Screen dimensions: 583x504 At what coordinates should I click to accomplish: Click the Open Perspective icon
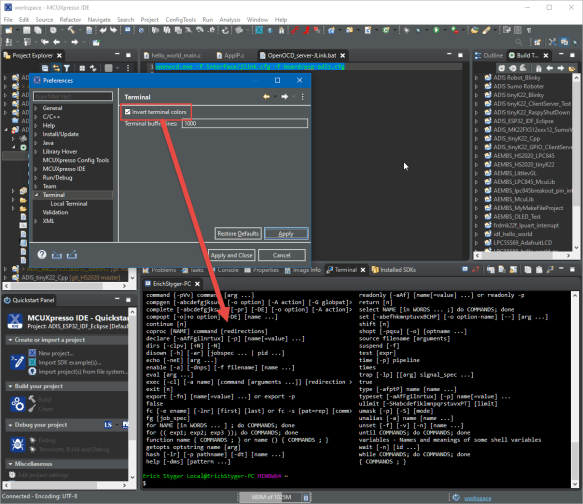click(x=537, y=42)
